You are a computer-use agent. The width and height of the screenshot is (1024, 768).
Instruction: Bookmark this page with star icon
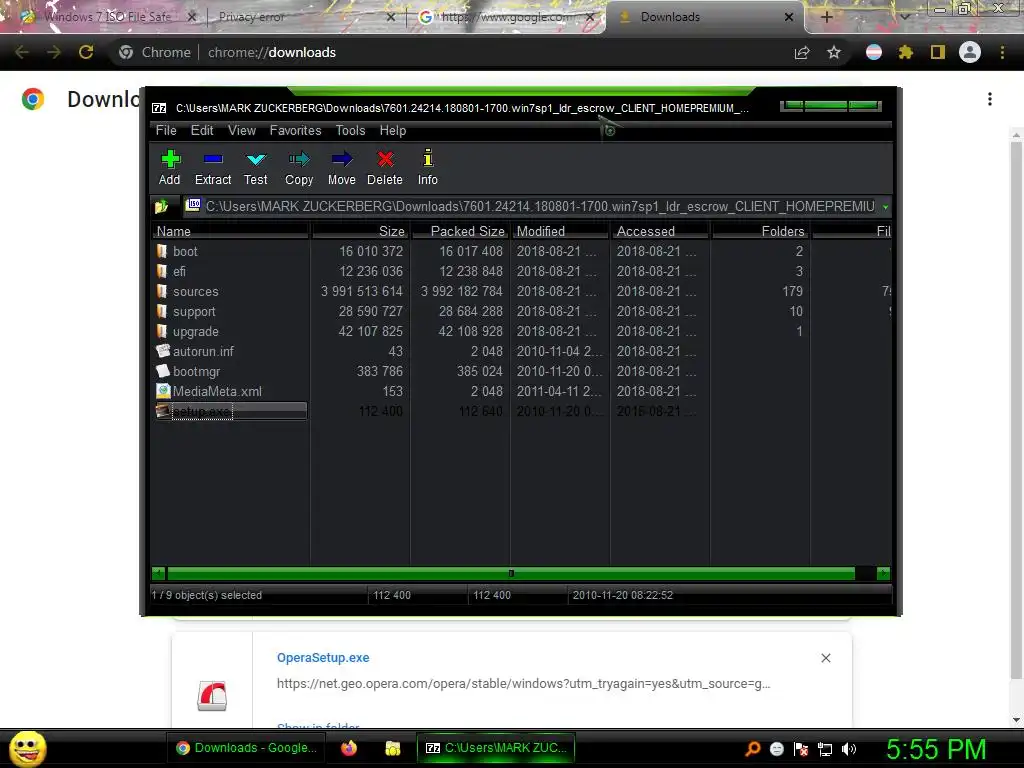834,52
